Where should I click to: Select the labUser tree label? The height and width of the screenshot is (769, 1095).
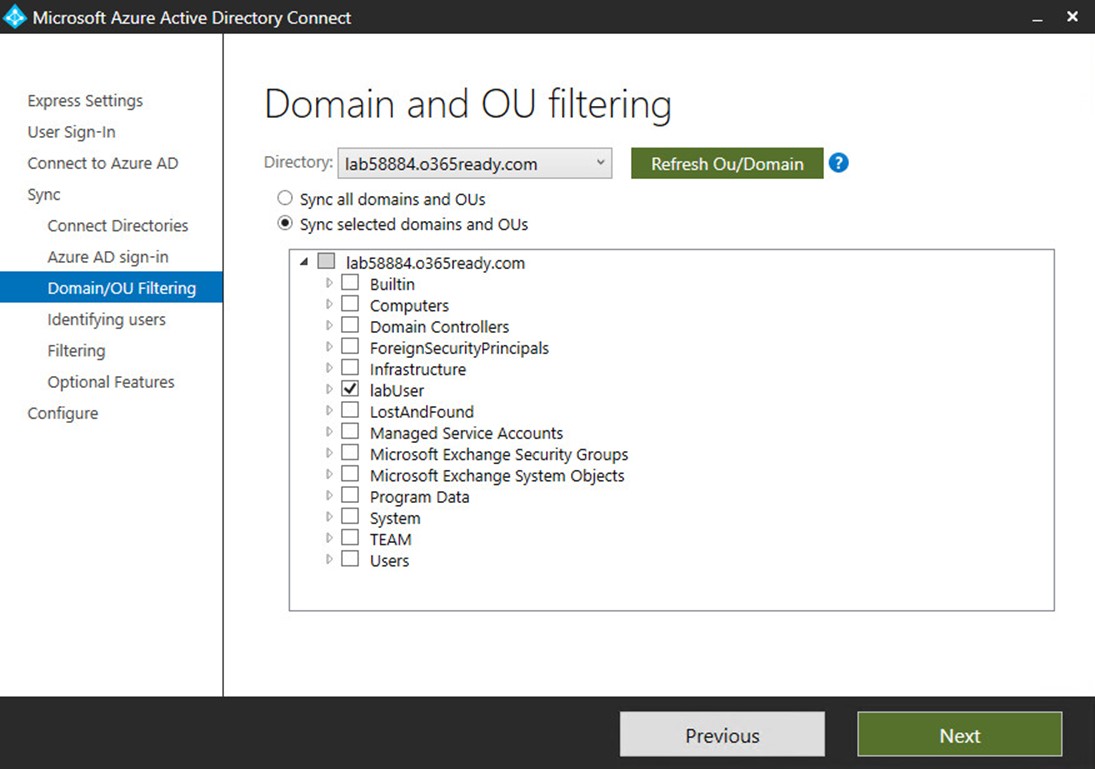[397, 390]
